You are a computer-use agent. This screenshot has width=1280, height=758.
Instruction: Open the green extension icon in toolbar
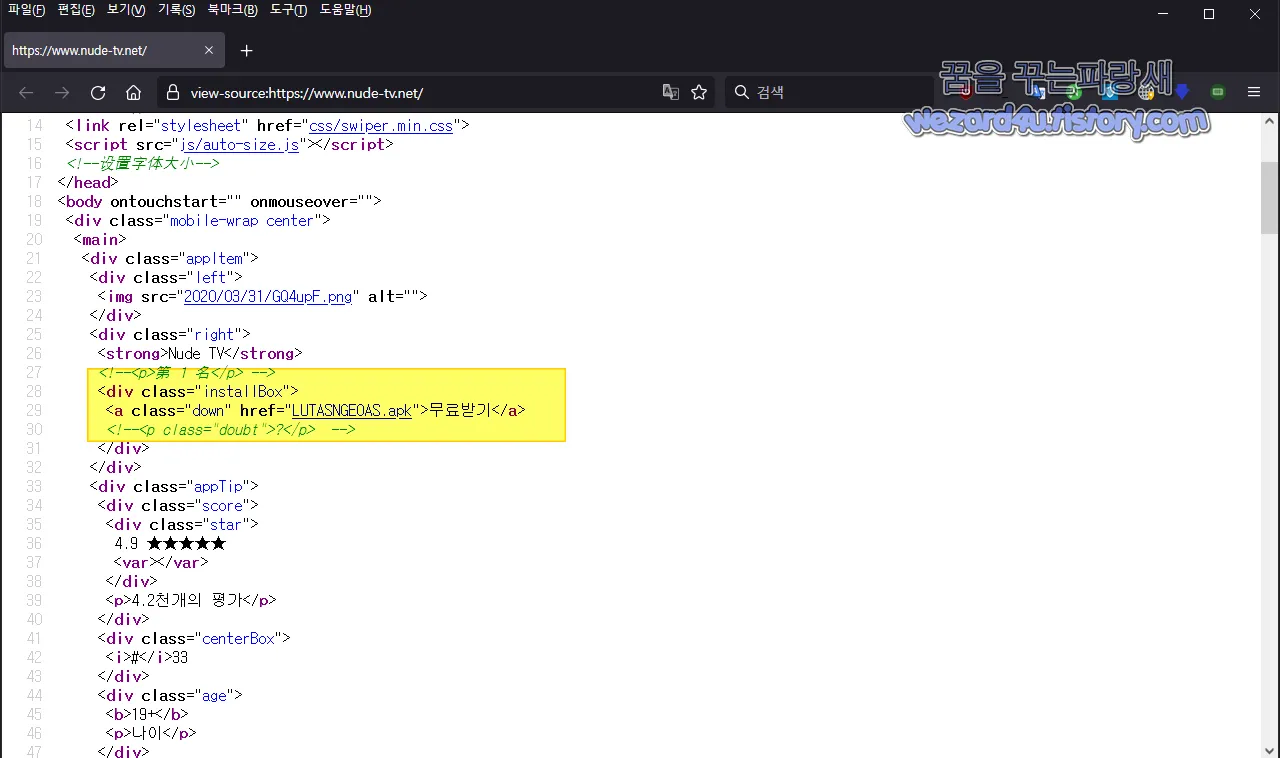click(x=1218, y=92)
